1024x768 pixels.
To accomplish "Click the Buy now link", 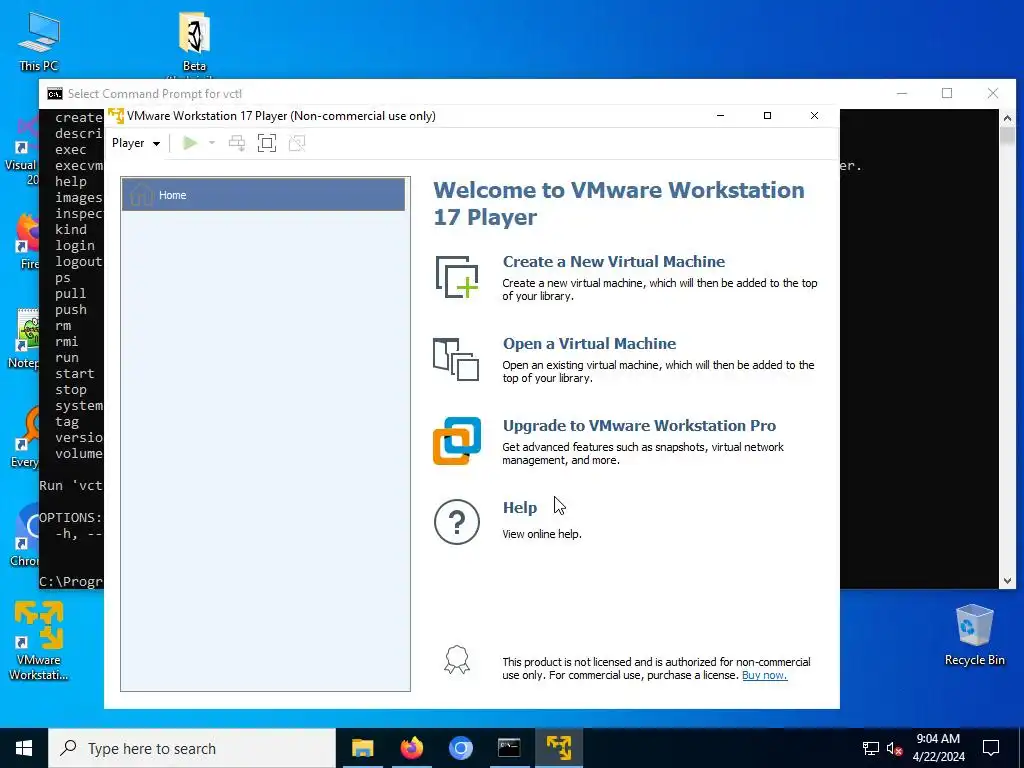I will point(765,675).
